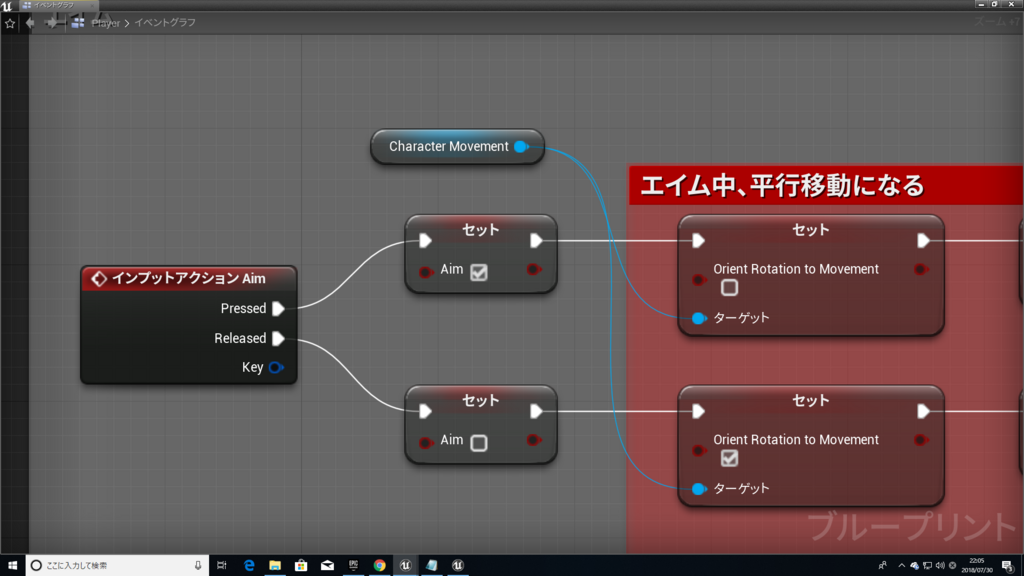Uncheck the Aim checkbox in the top Set node
The image size is (1024, 576).
(x=481, y=269)
